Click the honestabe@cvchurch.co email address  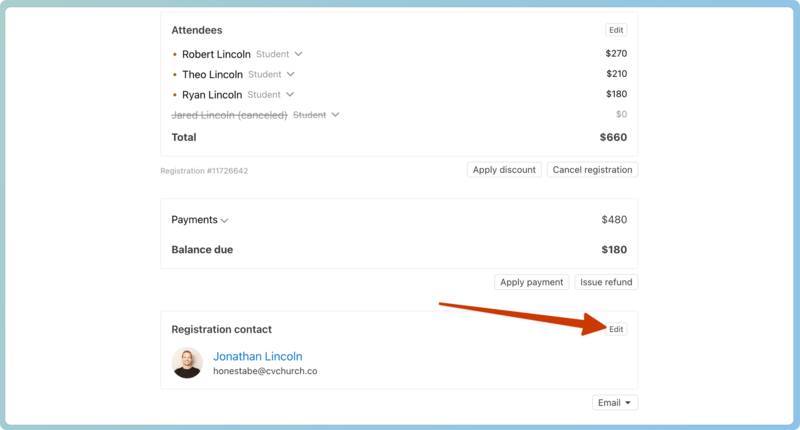265,371
